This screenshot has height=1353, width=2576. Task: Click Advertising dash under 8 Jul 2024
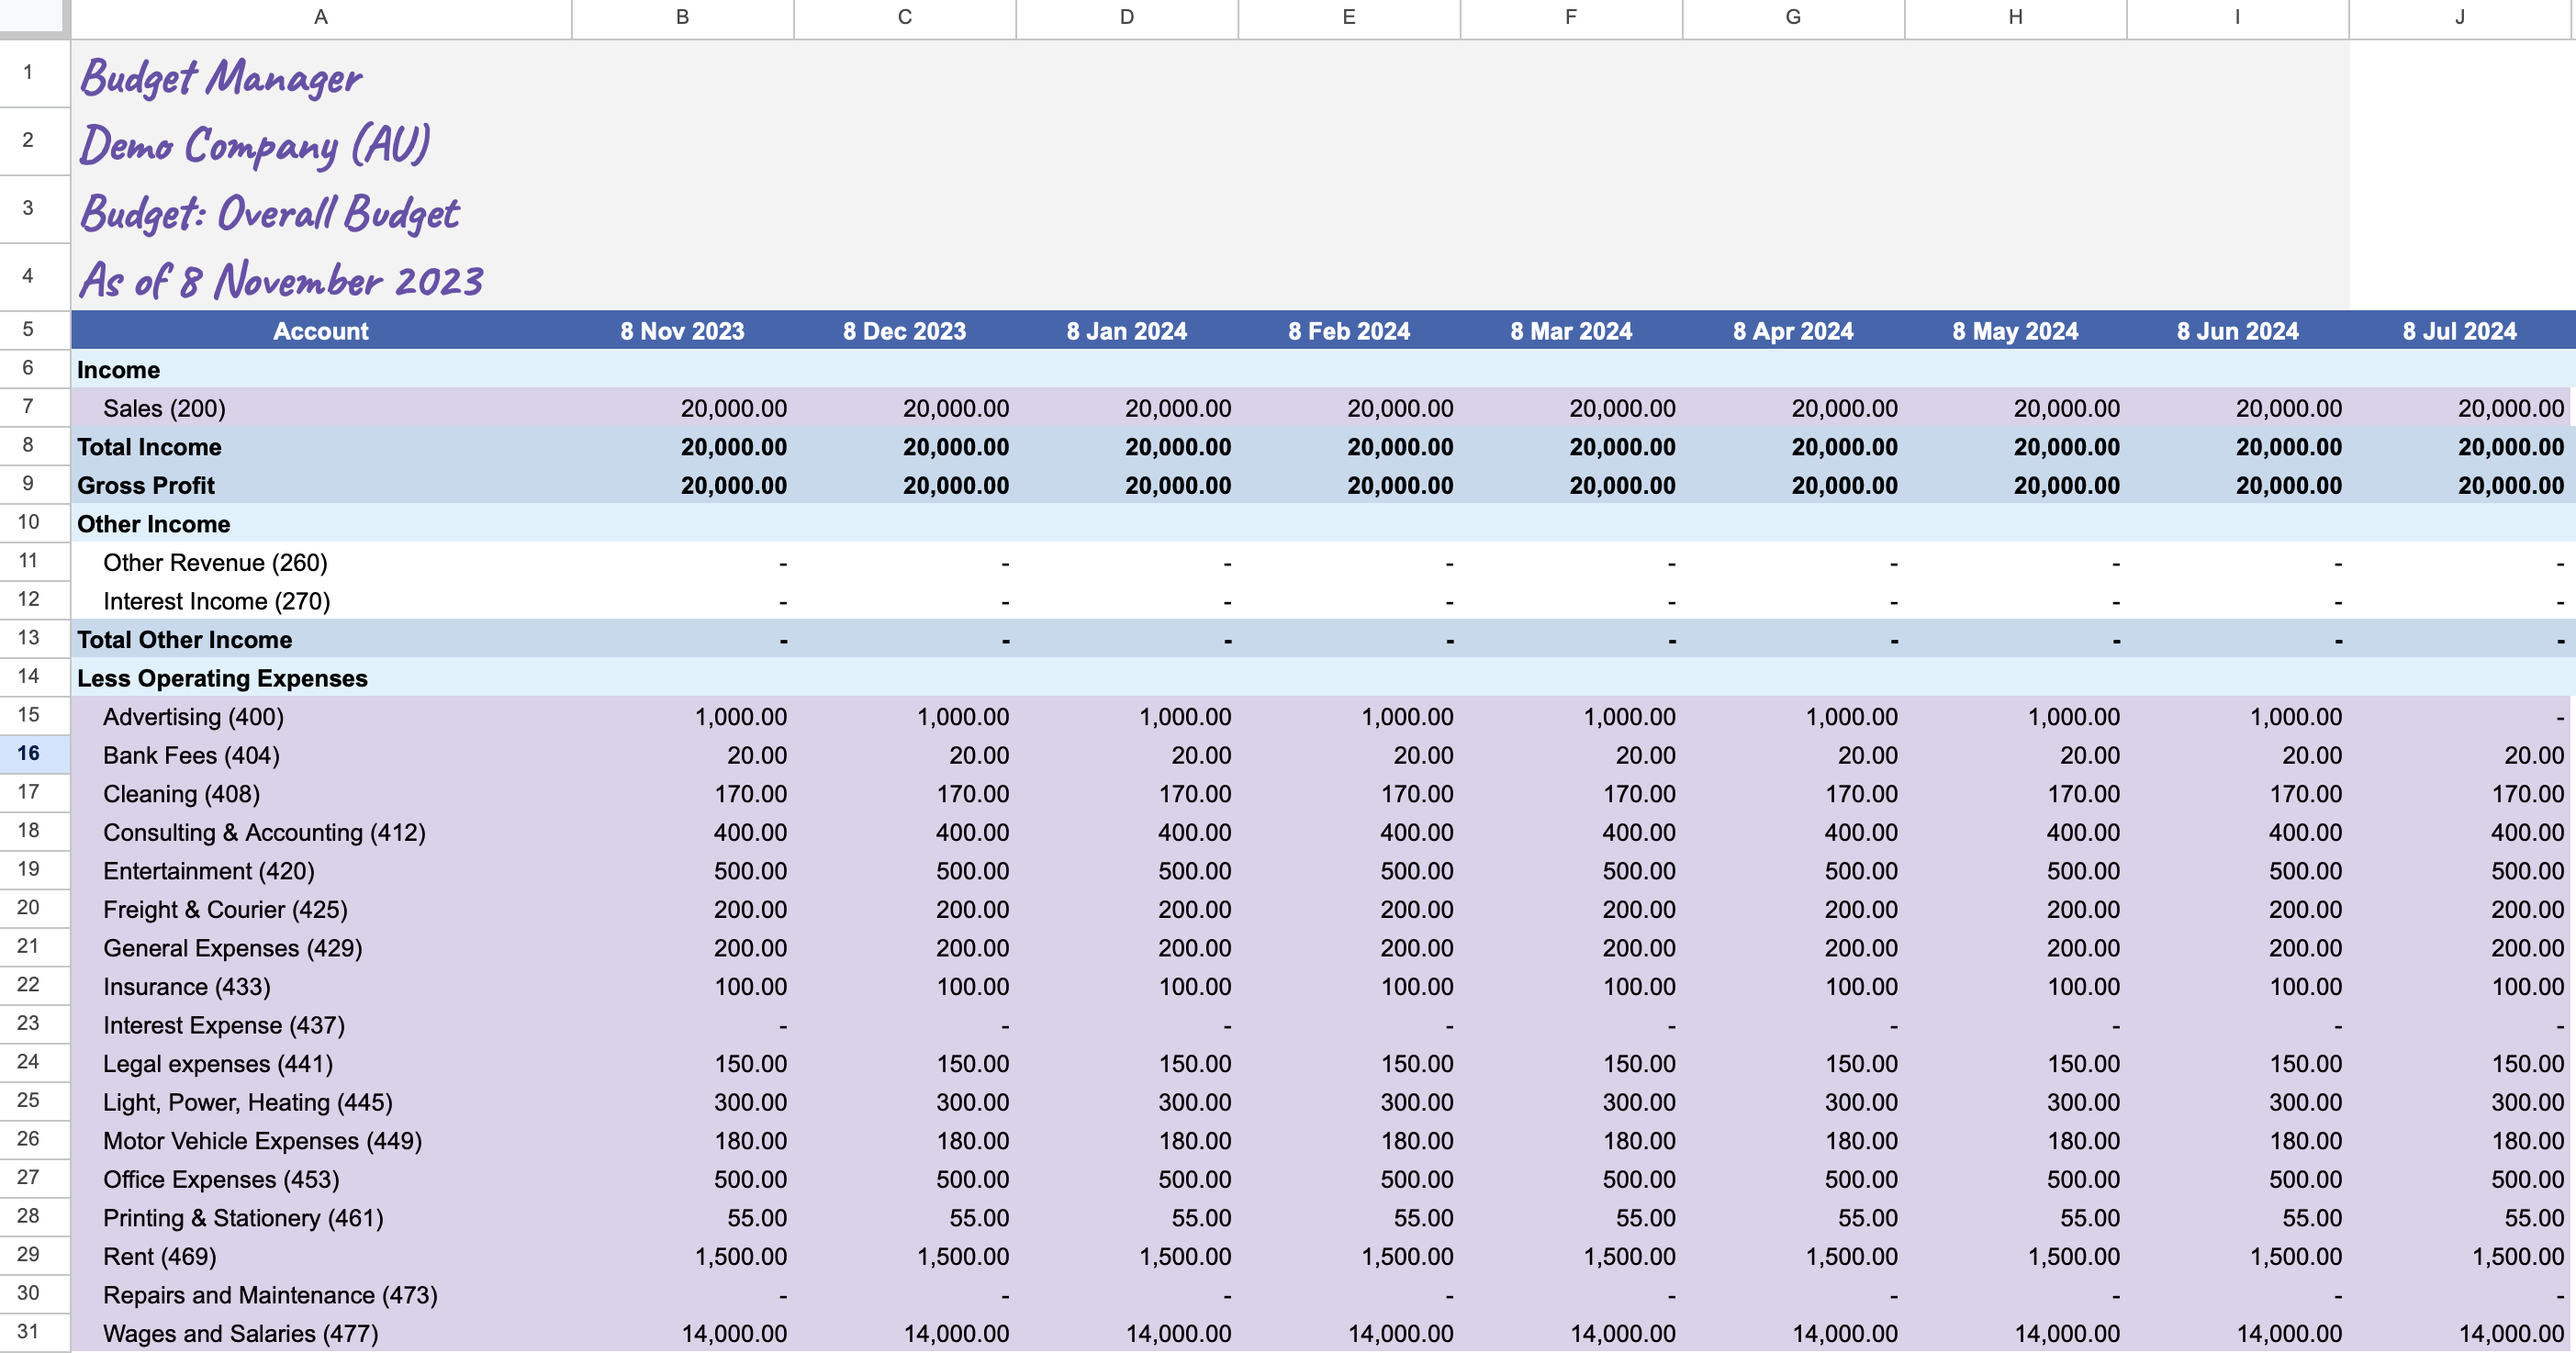click(x=2460, y=717)
